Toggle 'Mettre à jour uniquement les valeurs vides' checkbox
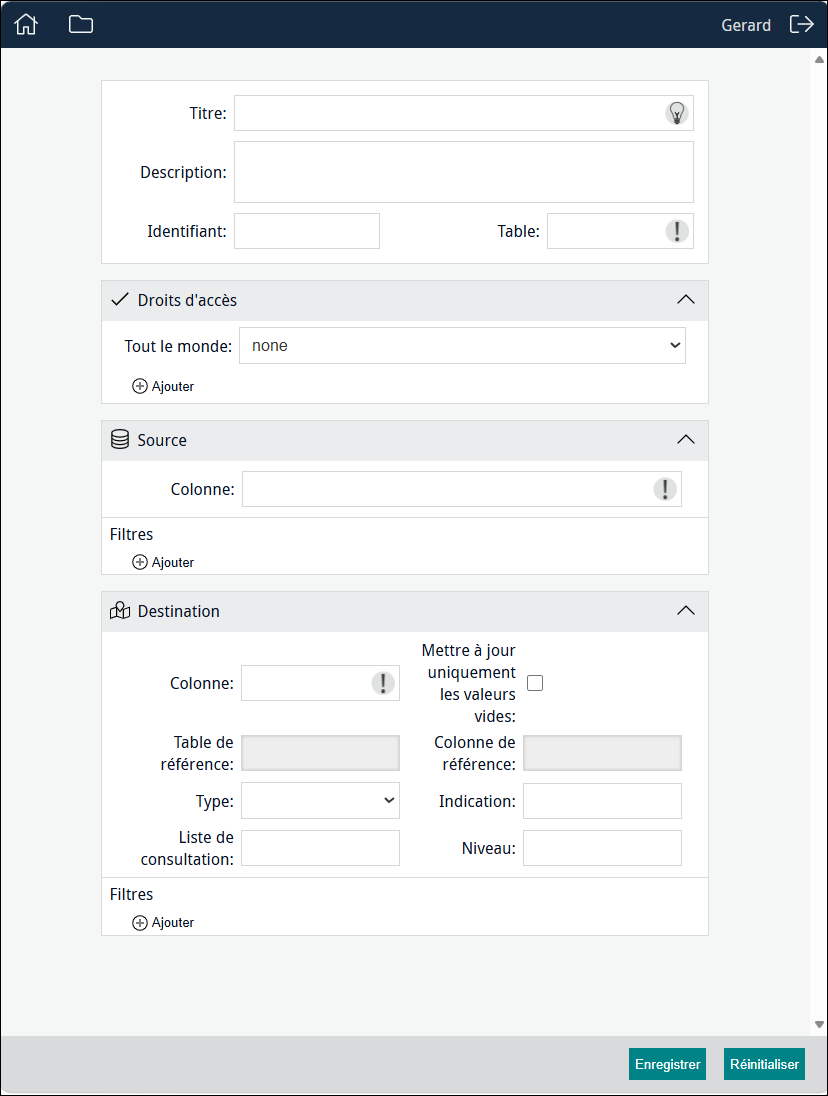 tap(535, 683)
